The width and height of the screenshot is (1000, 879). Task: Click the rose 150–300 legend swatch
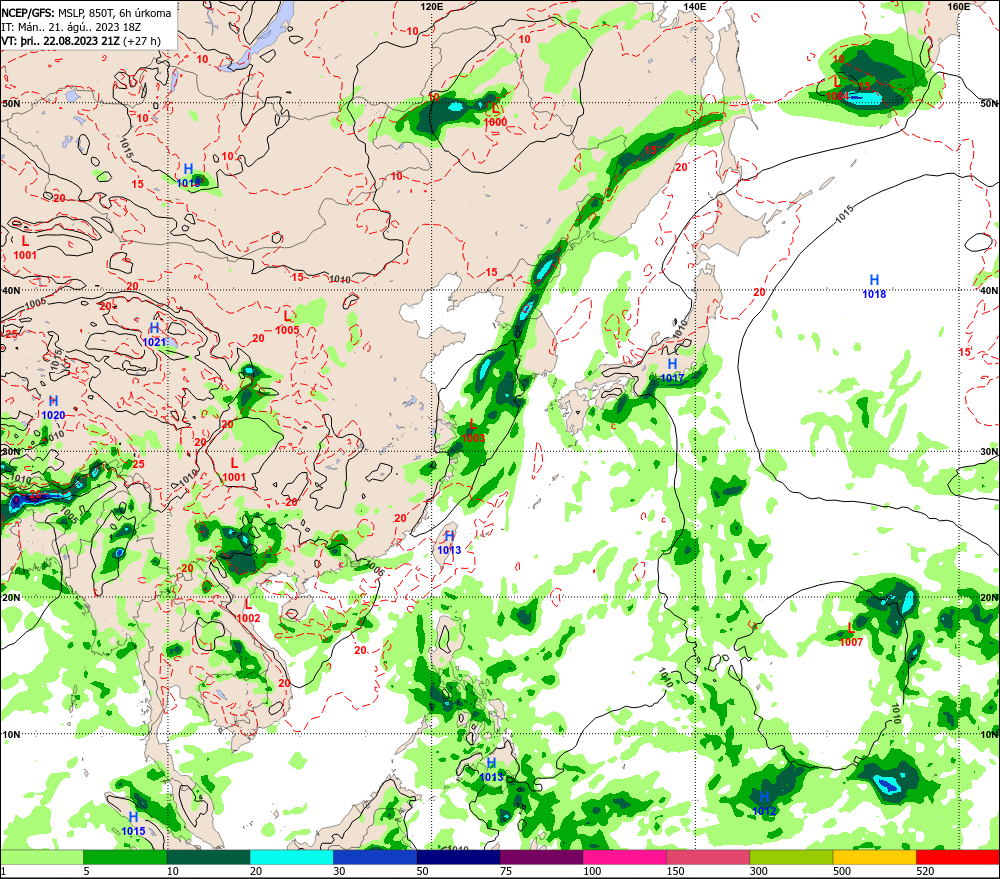pos(708,857)
